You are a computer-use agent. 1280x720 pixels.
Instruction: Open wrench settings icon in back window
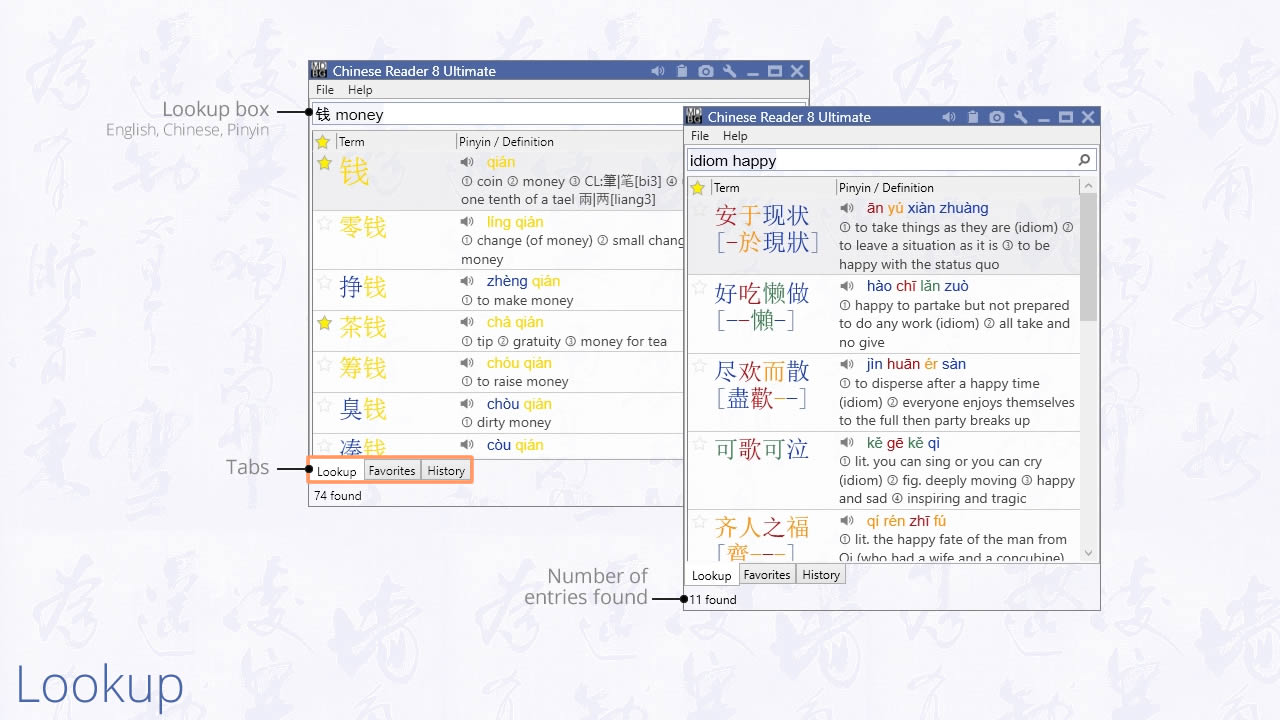point(730,71)
